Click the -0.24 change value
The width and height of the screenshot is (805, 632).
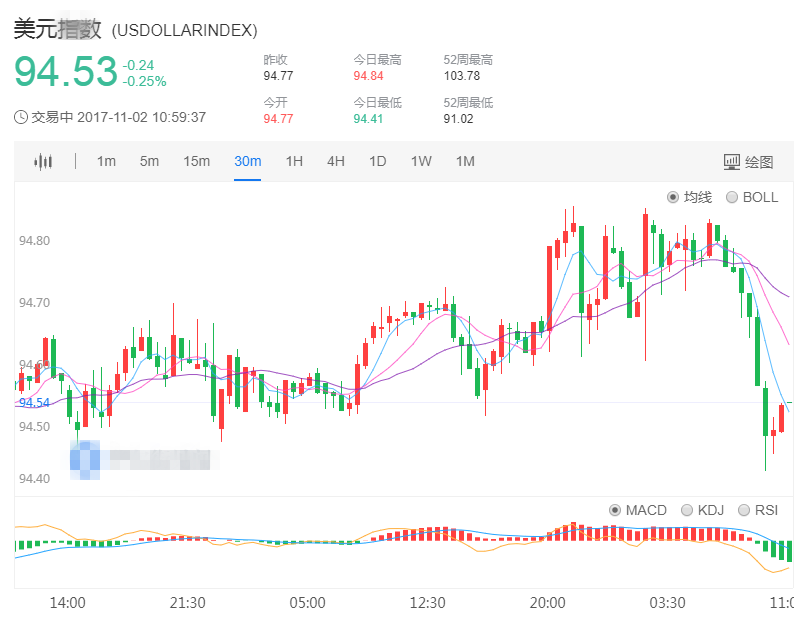tap(138, 65)
